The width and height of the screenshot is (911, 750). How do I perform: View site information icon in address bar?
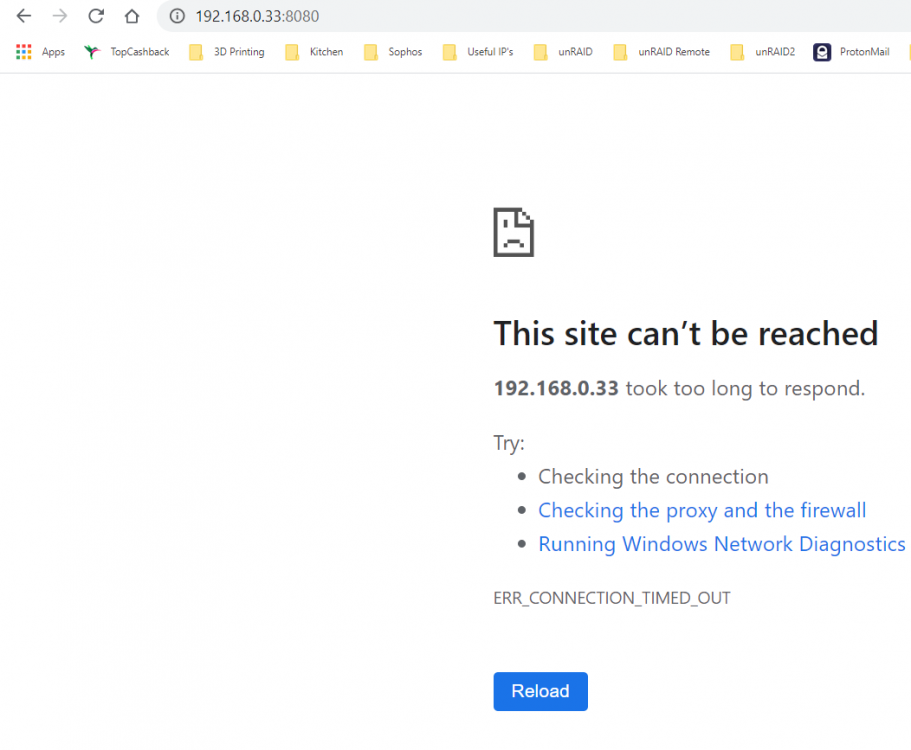tap(177, 16)
